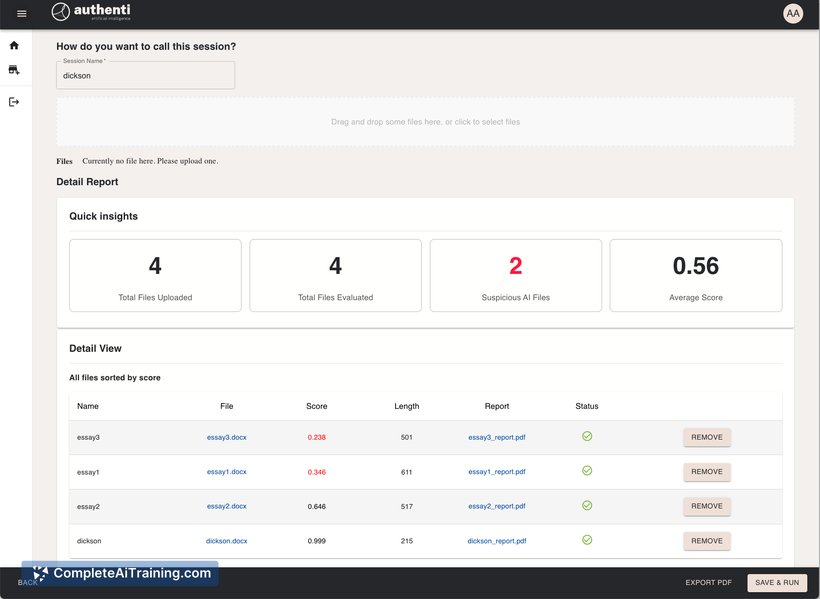Open essay3_report.pdf link
820x599 pixels.
(x=497, y=437)
